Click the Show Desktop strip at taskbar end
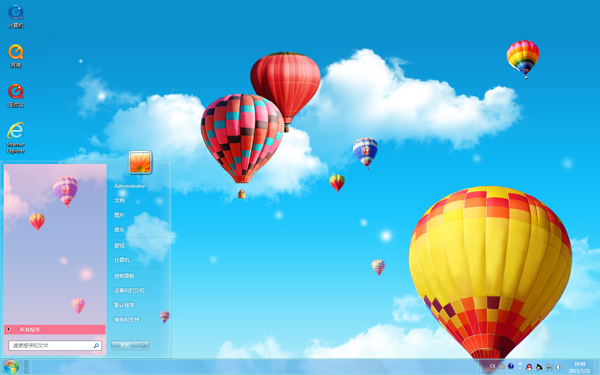This screenshot has height=375, width=600. (x=597, y=367)
